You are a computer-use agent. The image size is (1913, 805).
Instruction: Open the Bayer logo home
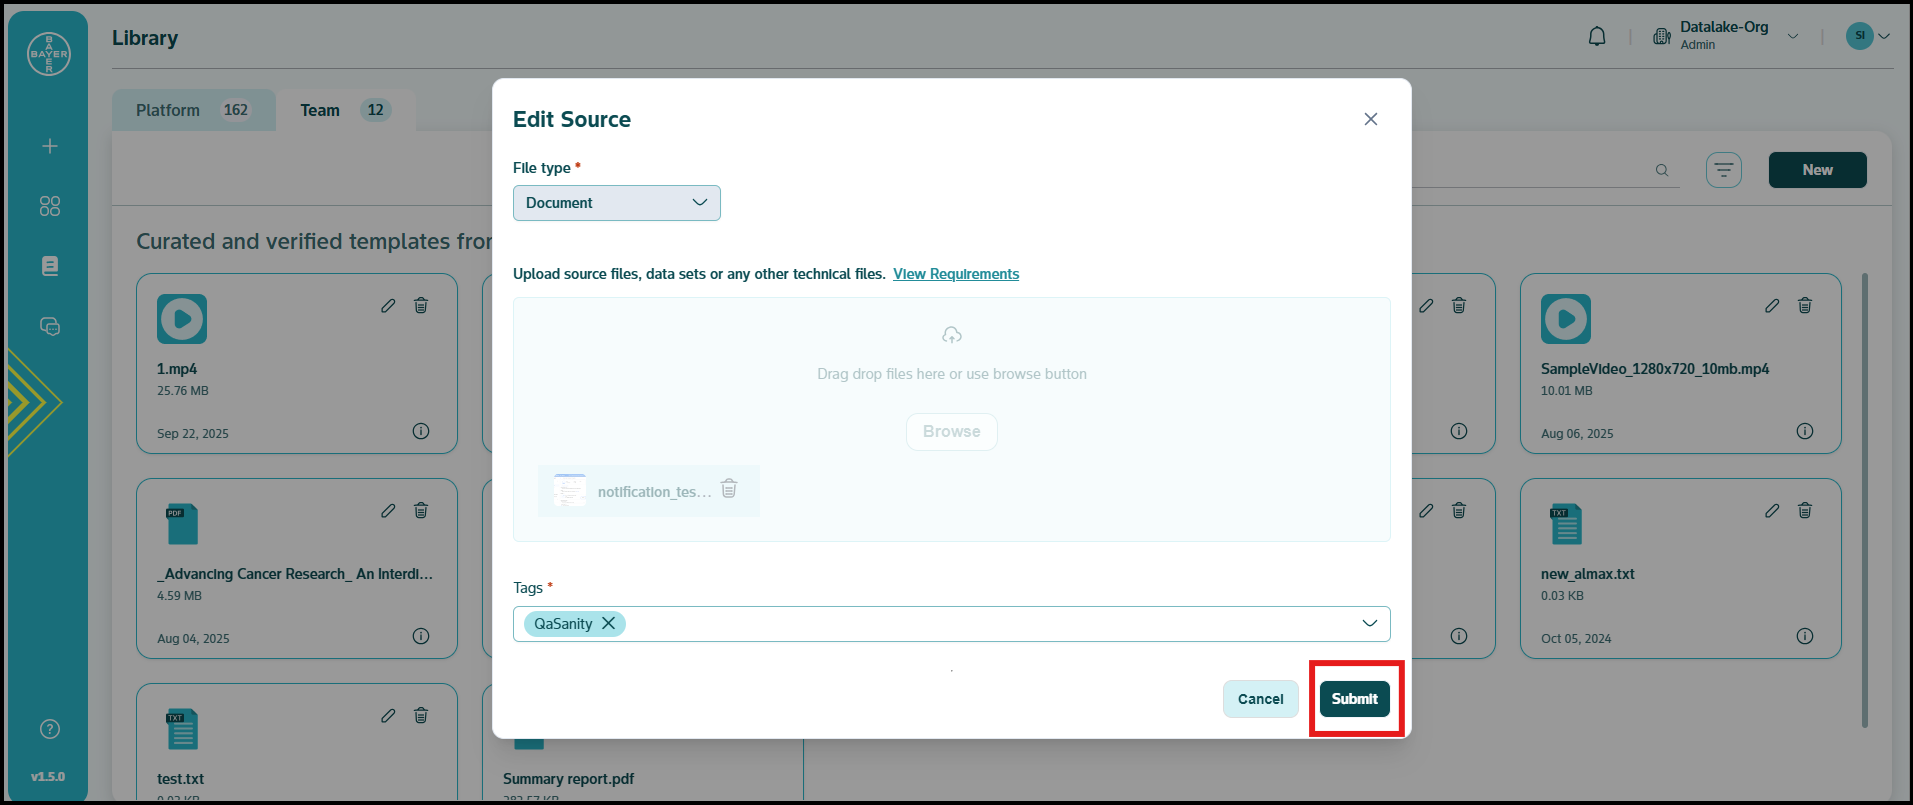coord(49,54)
